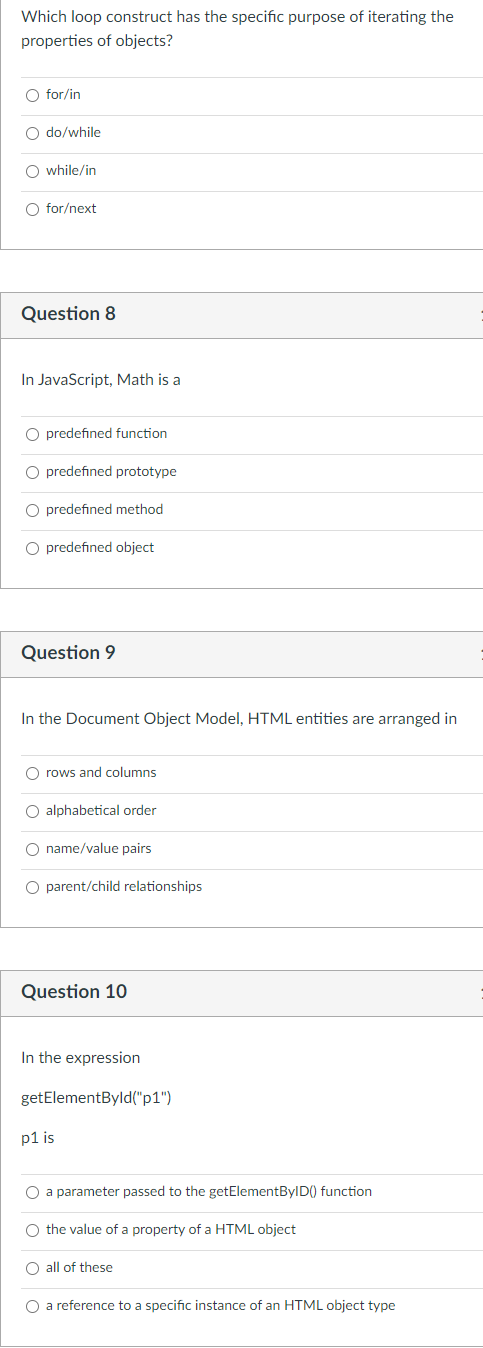Image resolution: width=483 pixels, height=1348 pixels.
Task: Select parent/child relationships answer
Action: 33,887
